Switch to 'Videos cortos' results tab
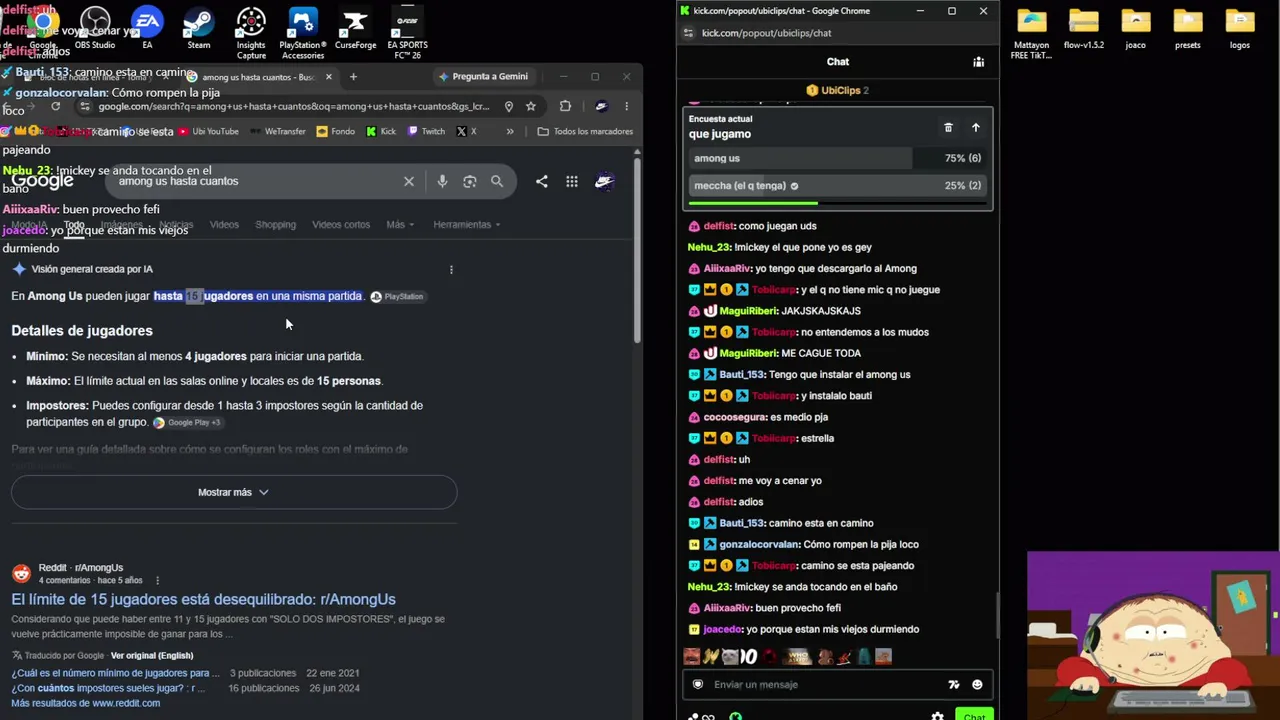 pyautogui.click(x=341, y=224)
